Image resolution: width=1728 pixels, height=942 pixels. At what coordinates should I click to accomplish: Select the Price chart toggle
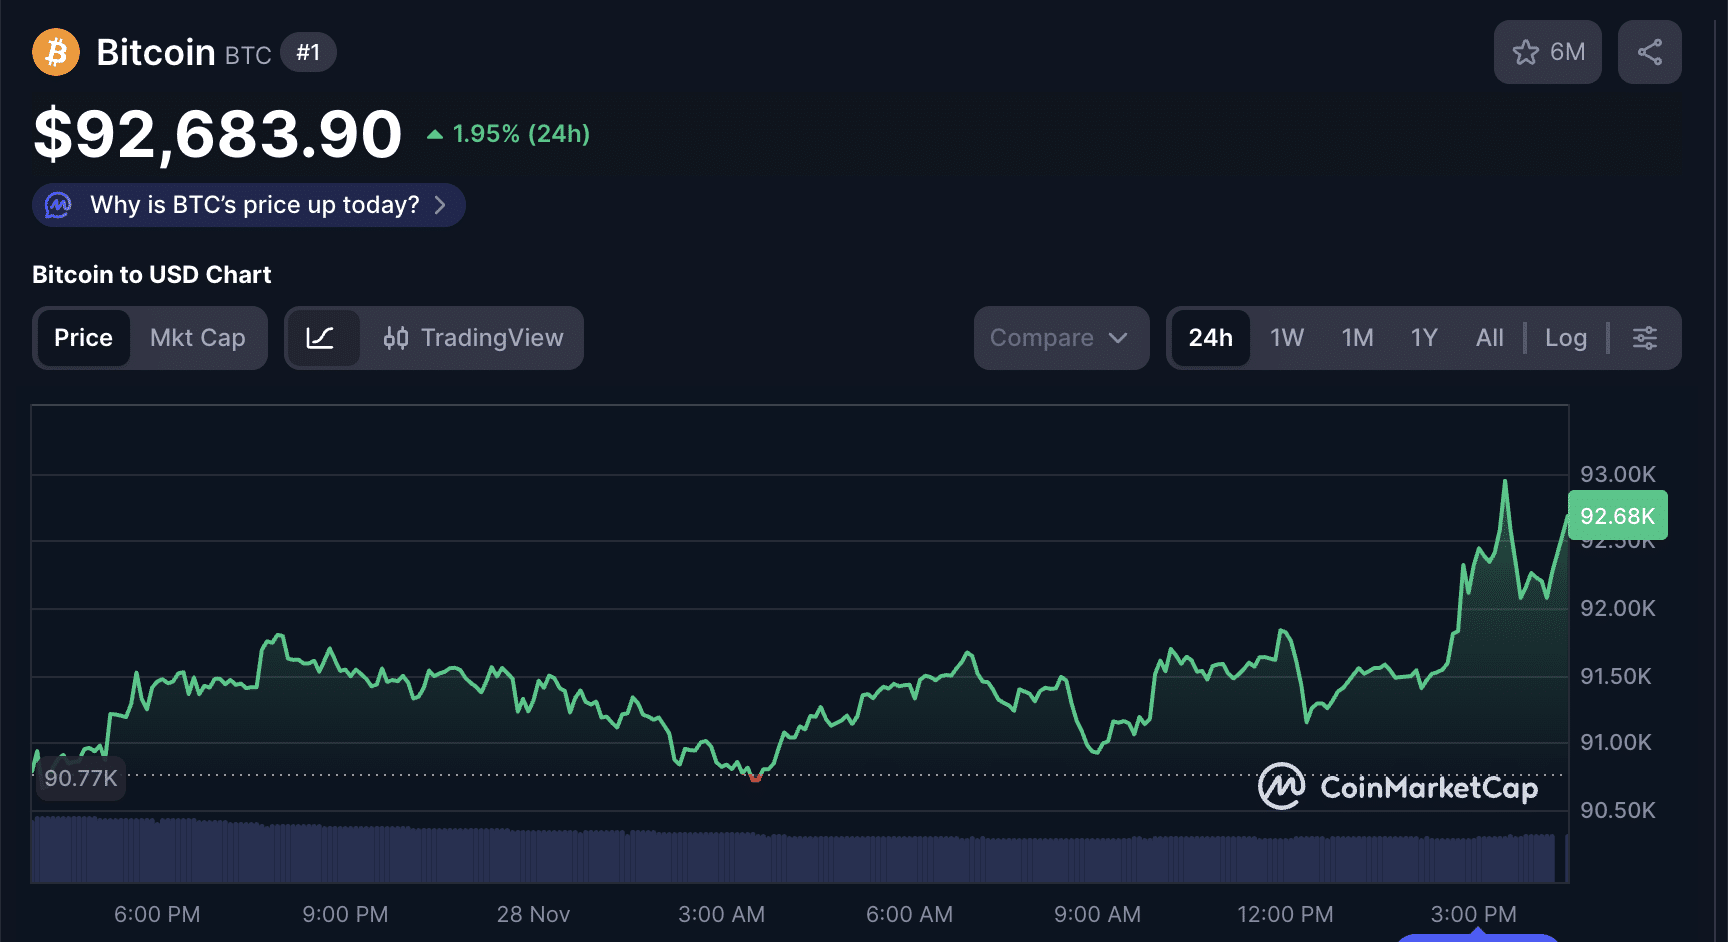coord(83,338)
